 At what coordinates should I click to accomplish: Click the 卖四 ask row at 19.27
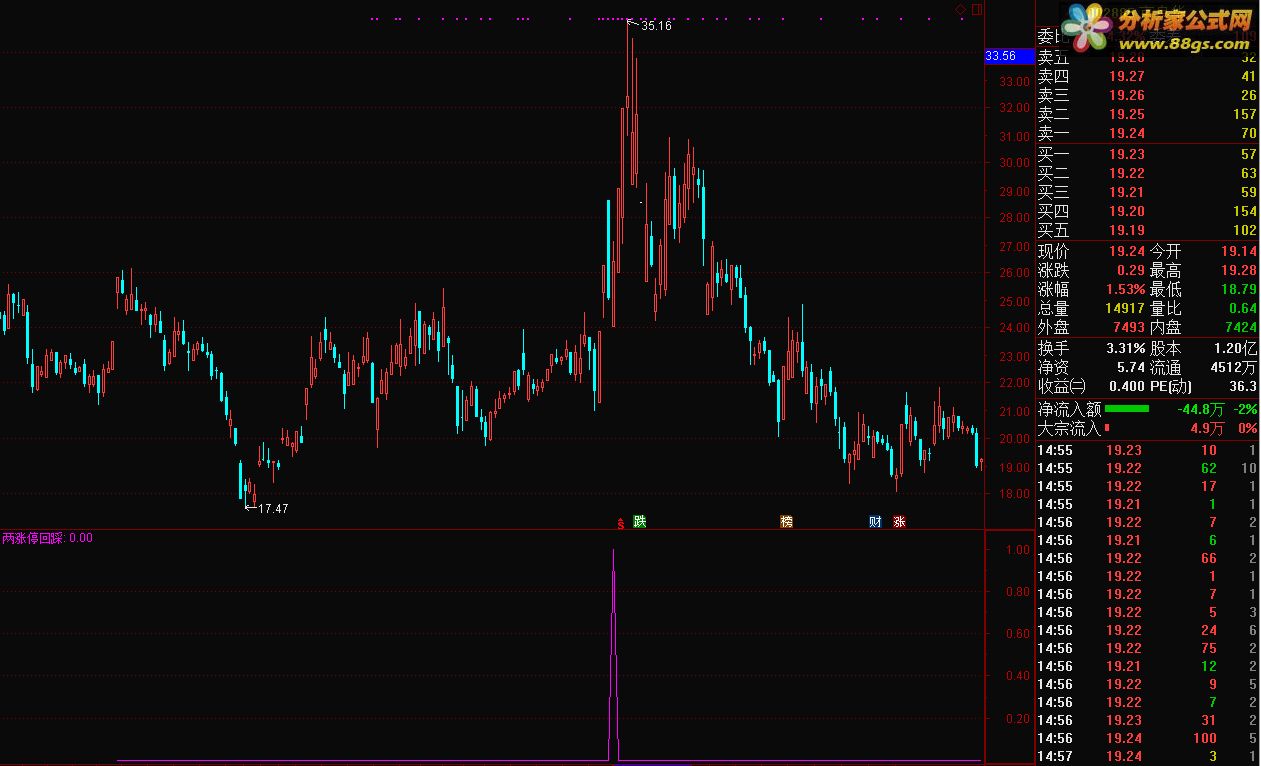pyautogui.click(x=1147, y=76)
